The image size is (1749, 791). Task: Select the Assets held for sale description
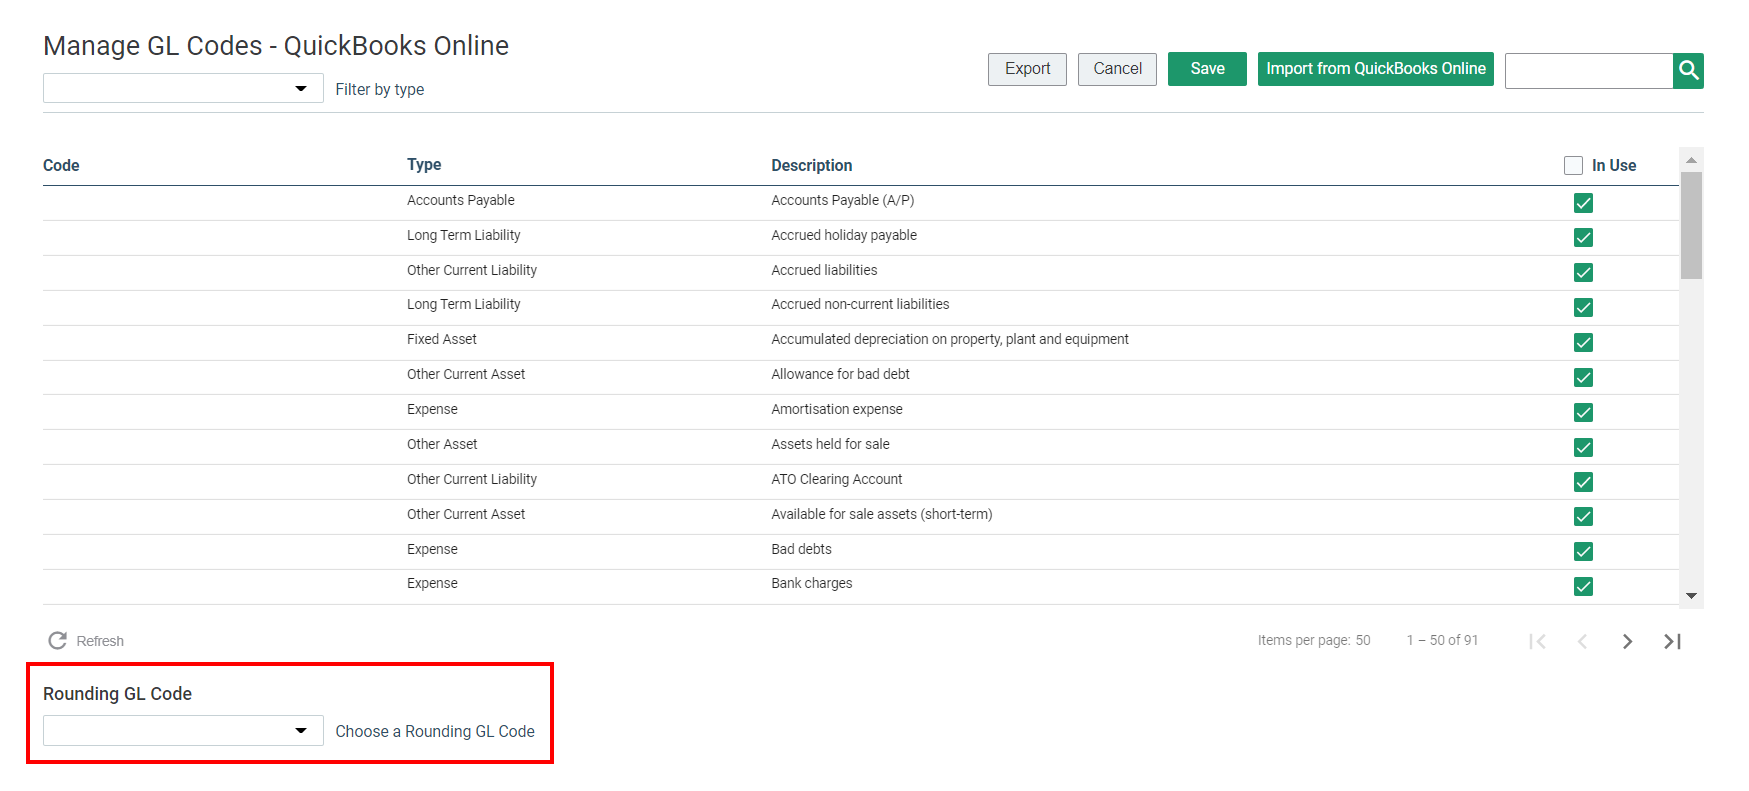coord(830,444)
